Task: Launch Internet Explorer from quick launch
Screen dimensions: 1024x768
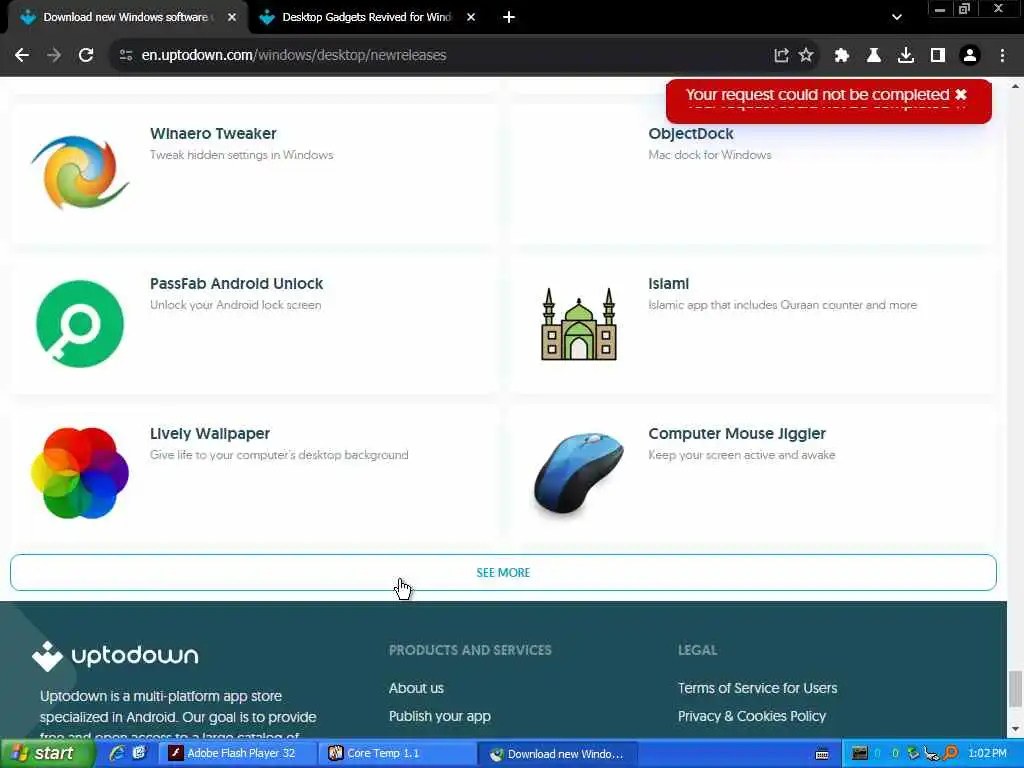Action: click(118, 754)
